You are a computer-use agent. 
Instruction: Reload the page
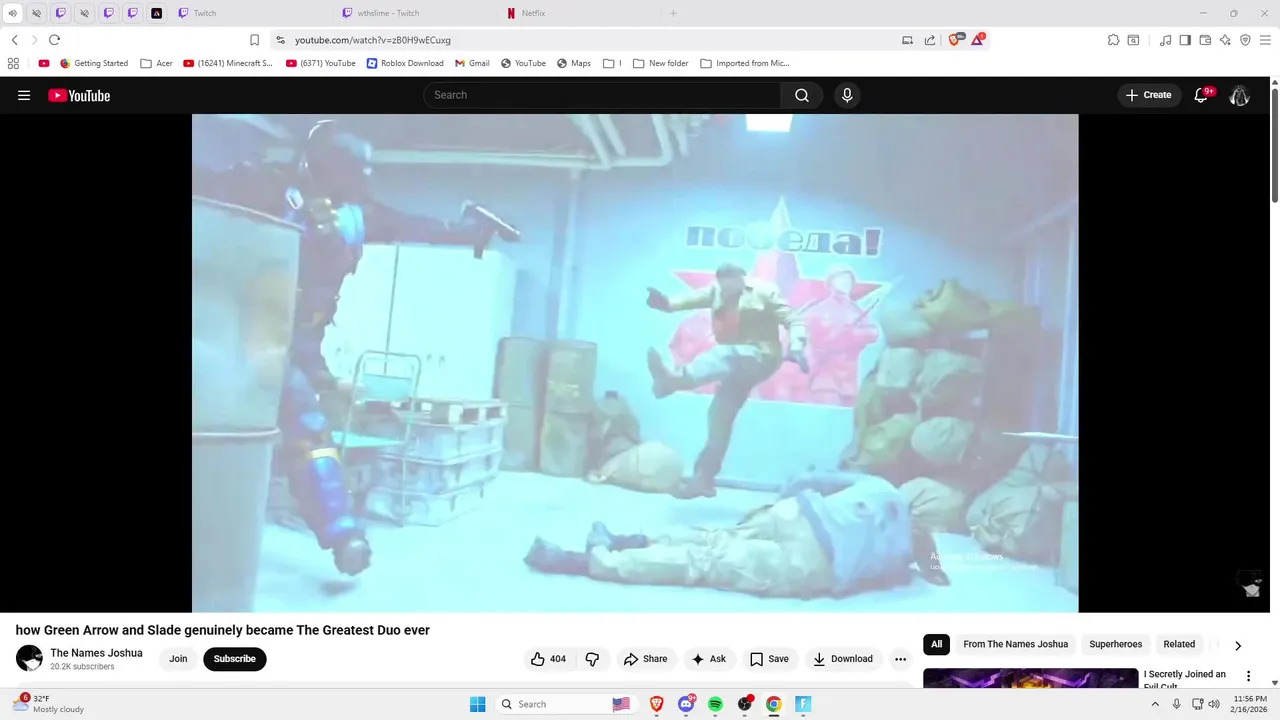(54, 40)
